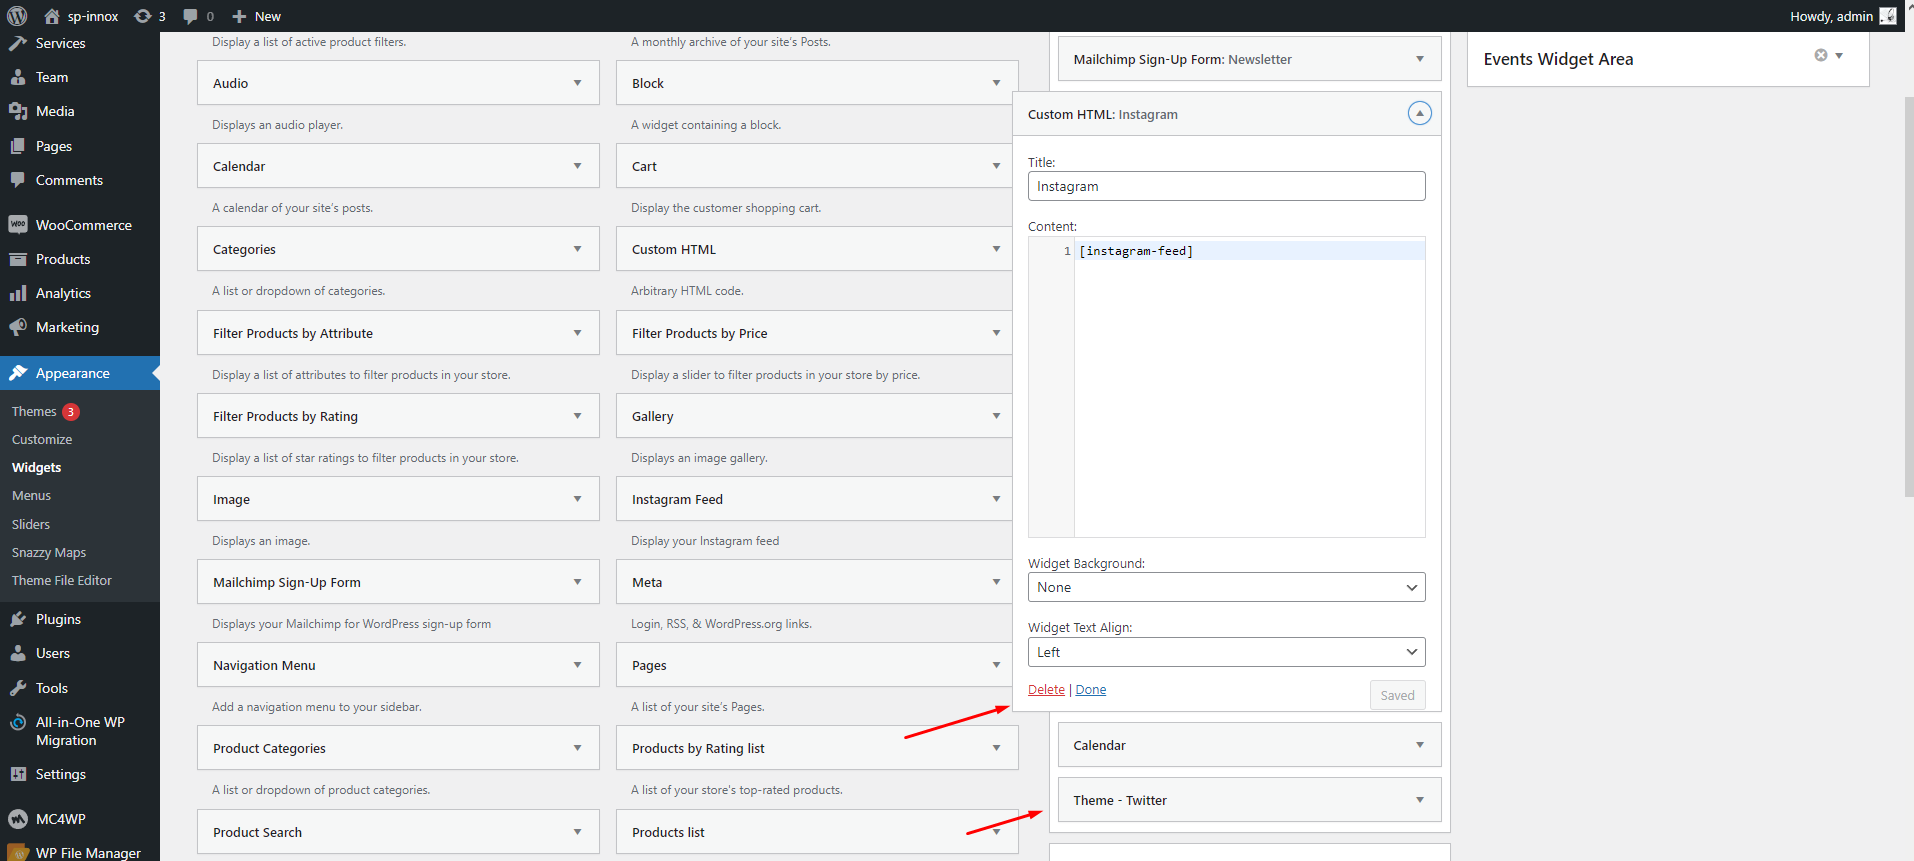Screen dimensions: 1914x861
Task: Click the Events Widget Area circular icon
Action: [1821, 55]
